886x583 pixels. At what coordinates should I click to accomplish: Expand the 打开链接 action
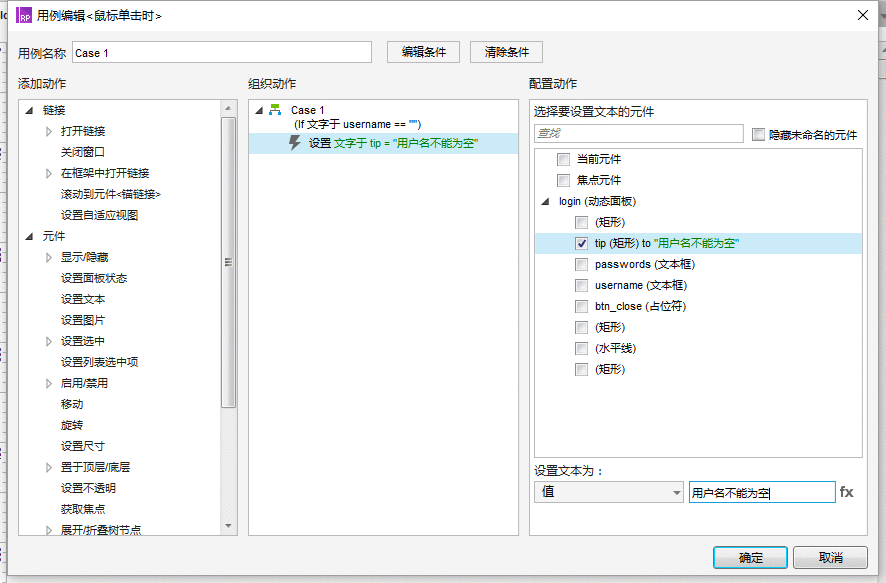click(x=49, y=131)
